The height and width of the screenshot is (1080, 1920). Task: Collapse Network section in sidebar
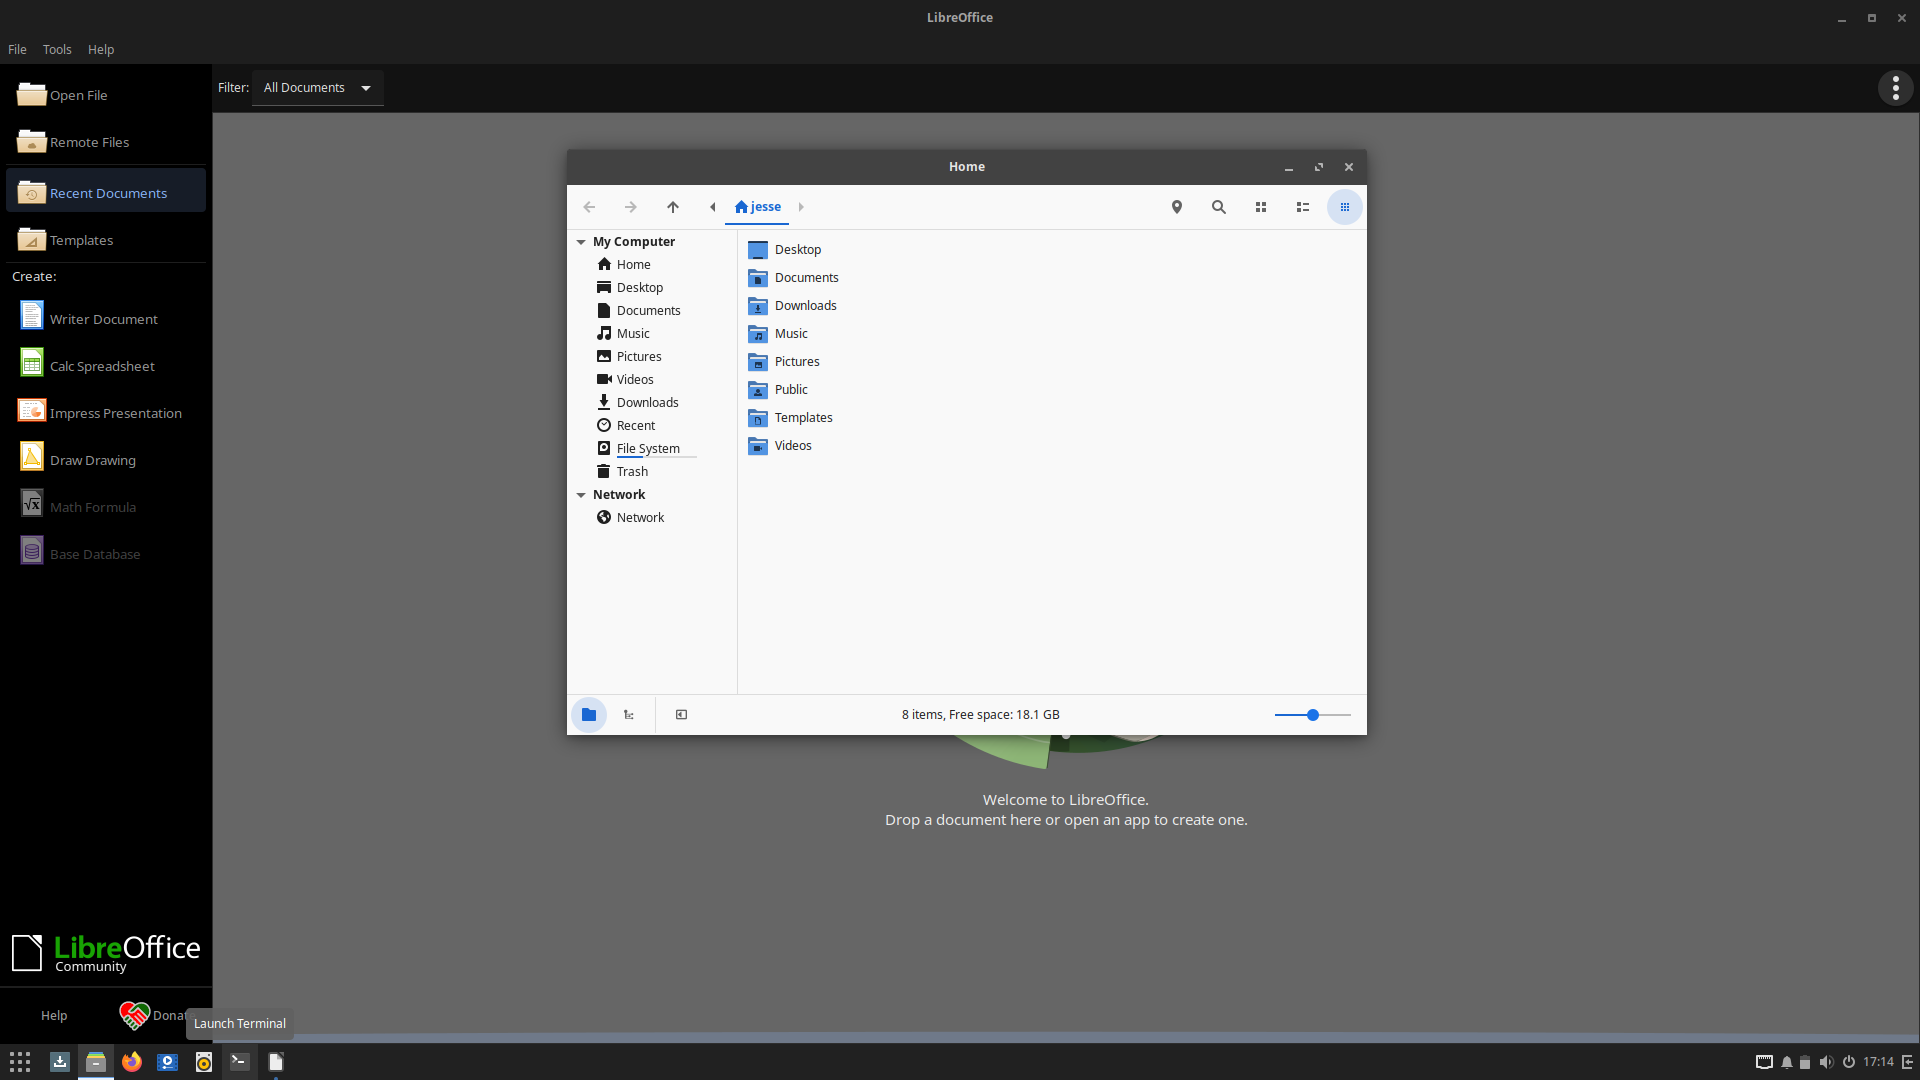[581, 495]
